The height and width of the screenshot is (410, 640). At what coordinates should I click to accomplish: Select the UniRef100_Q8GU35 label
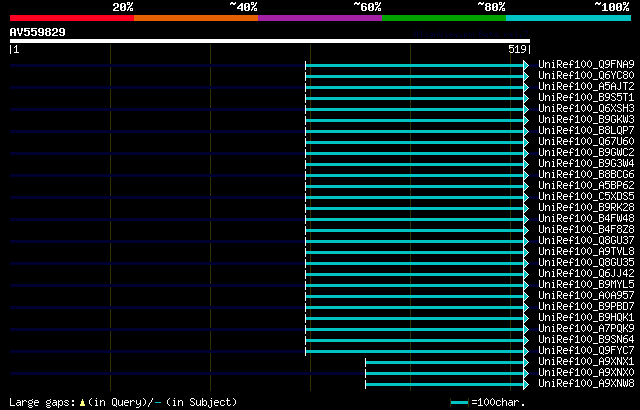click(586, 263)
